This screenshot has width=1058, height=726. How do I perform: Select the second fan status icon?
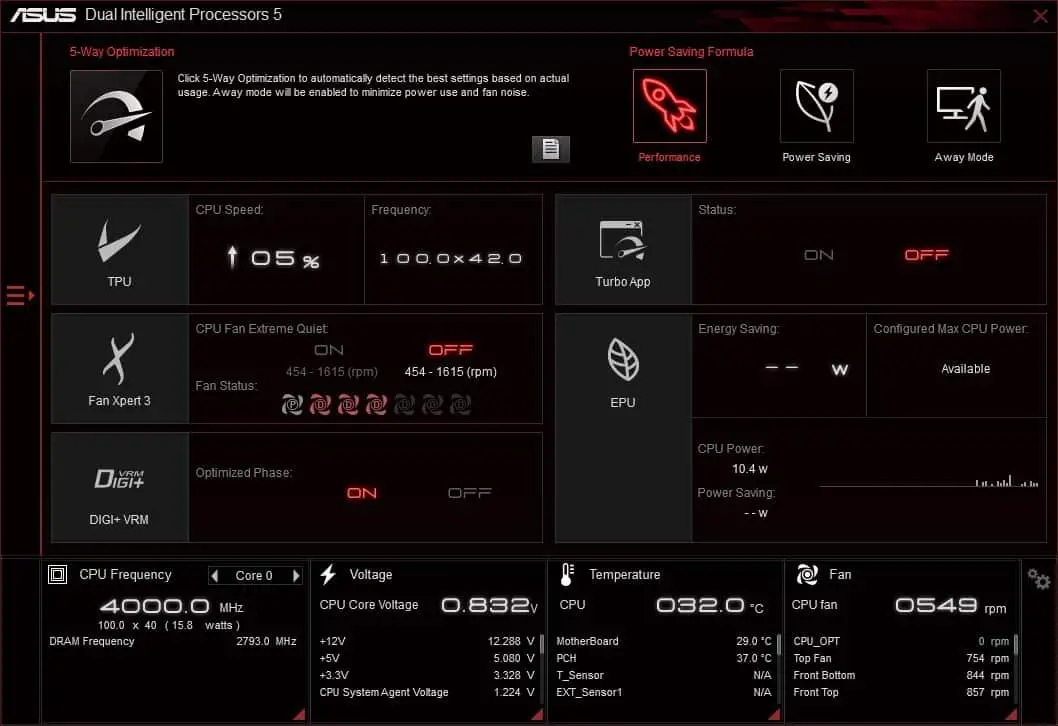click(320, 404)
